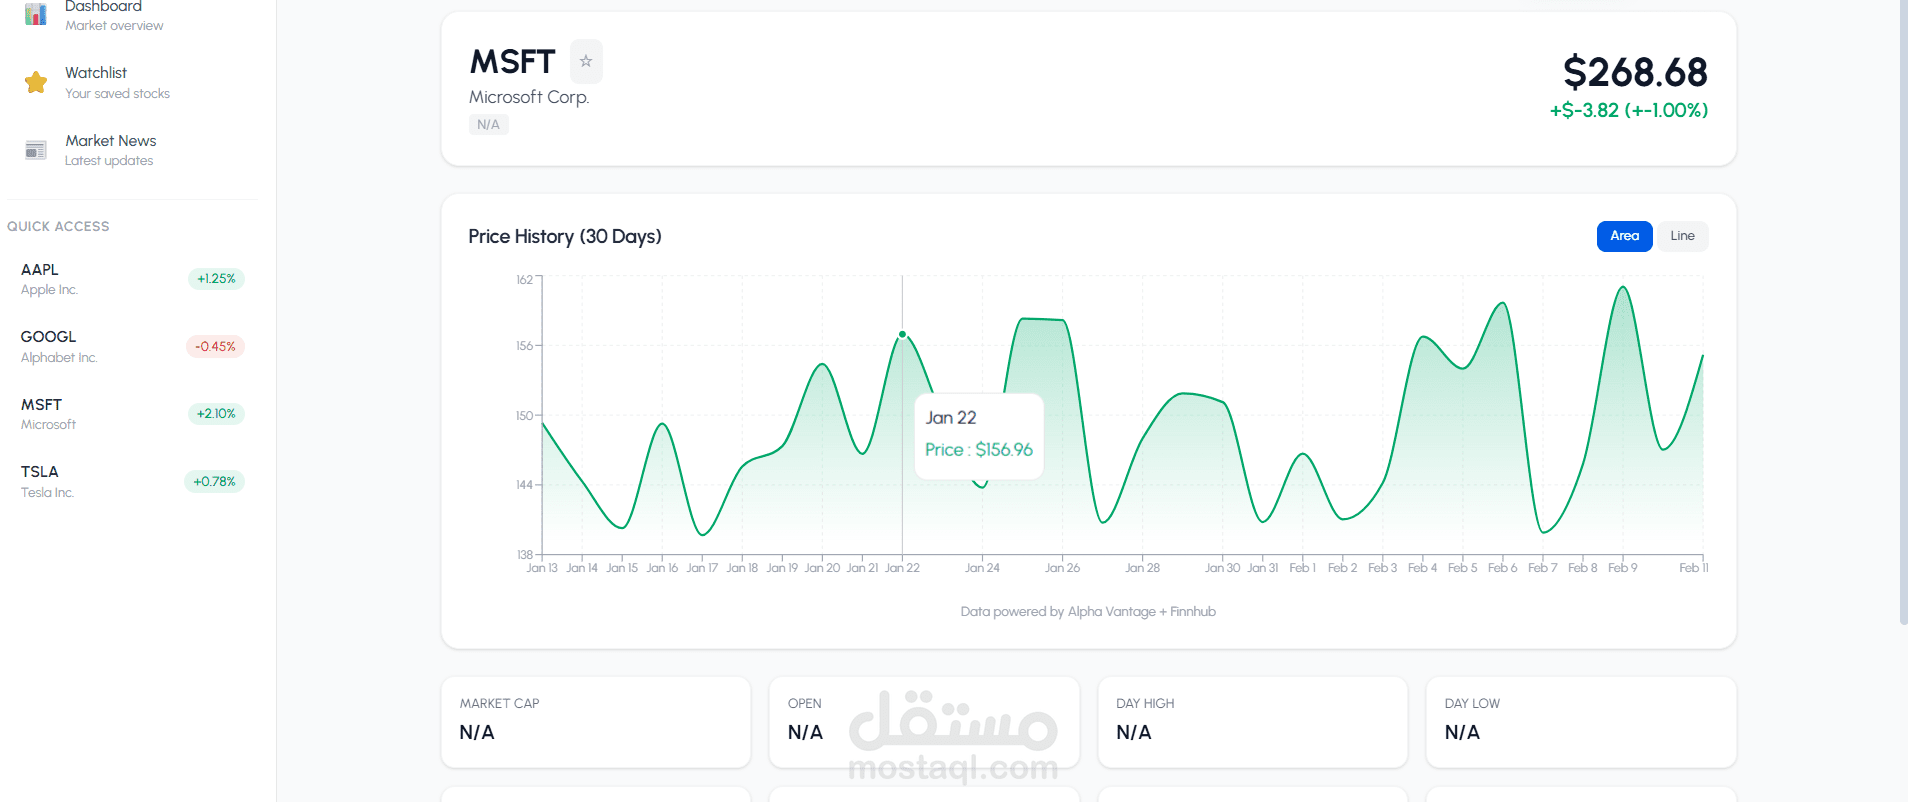Click Data powered by Alpha Vantage text

point(1088,611)
